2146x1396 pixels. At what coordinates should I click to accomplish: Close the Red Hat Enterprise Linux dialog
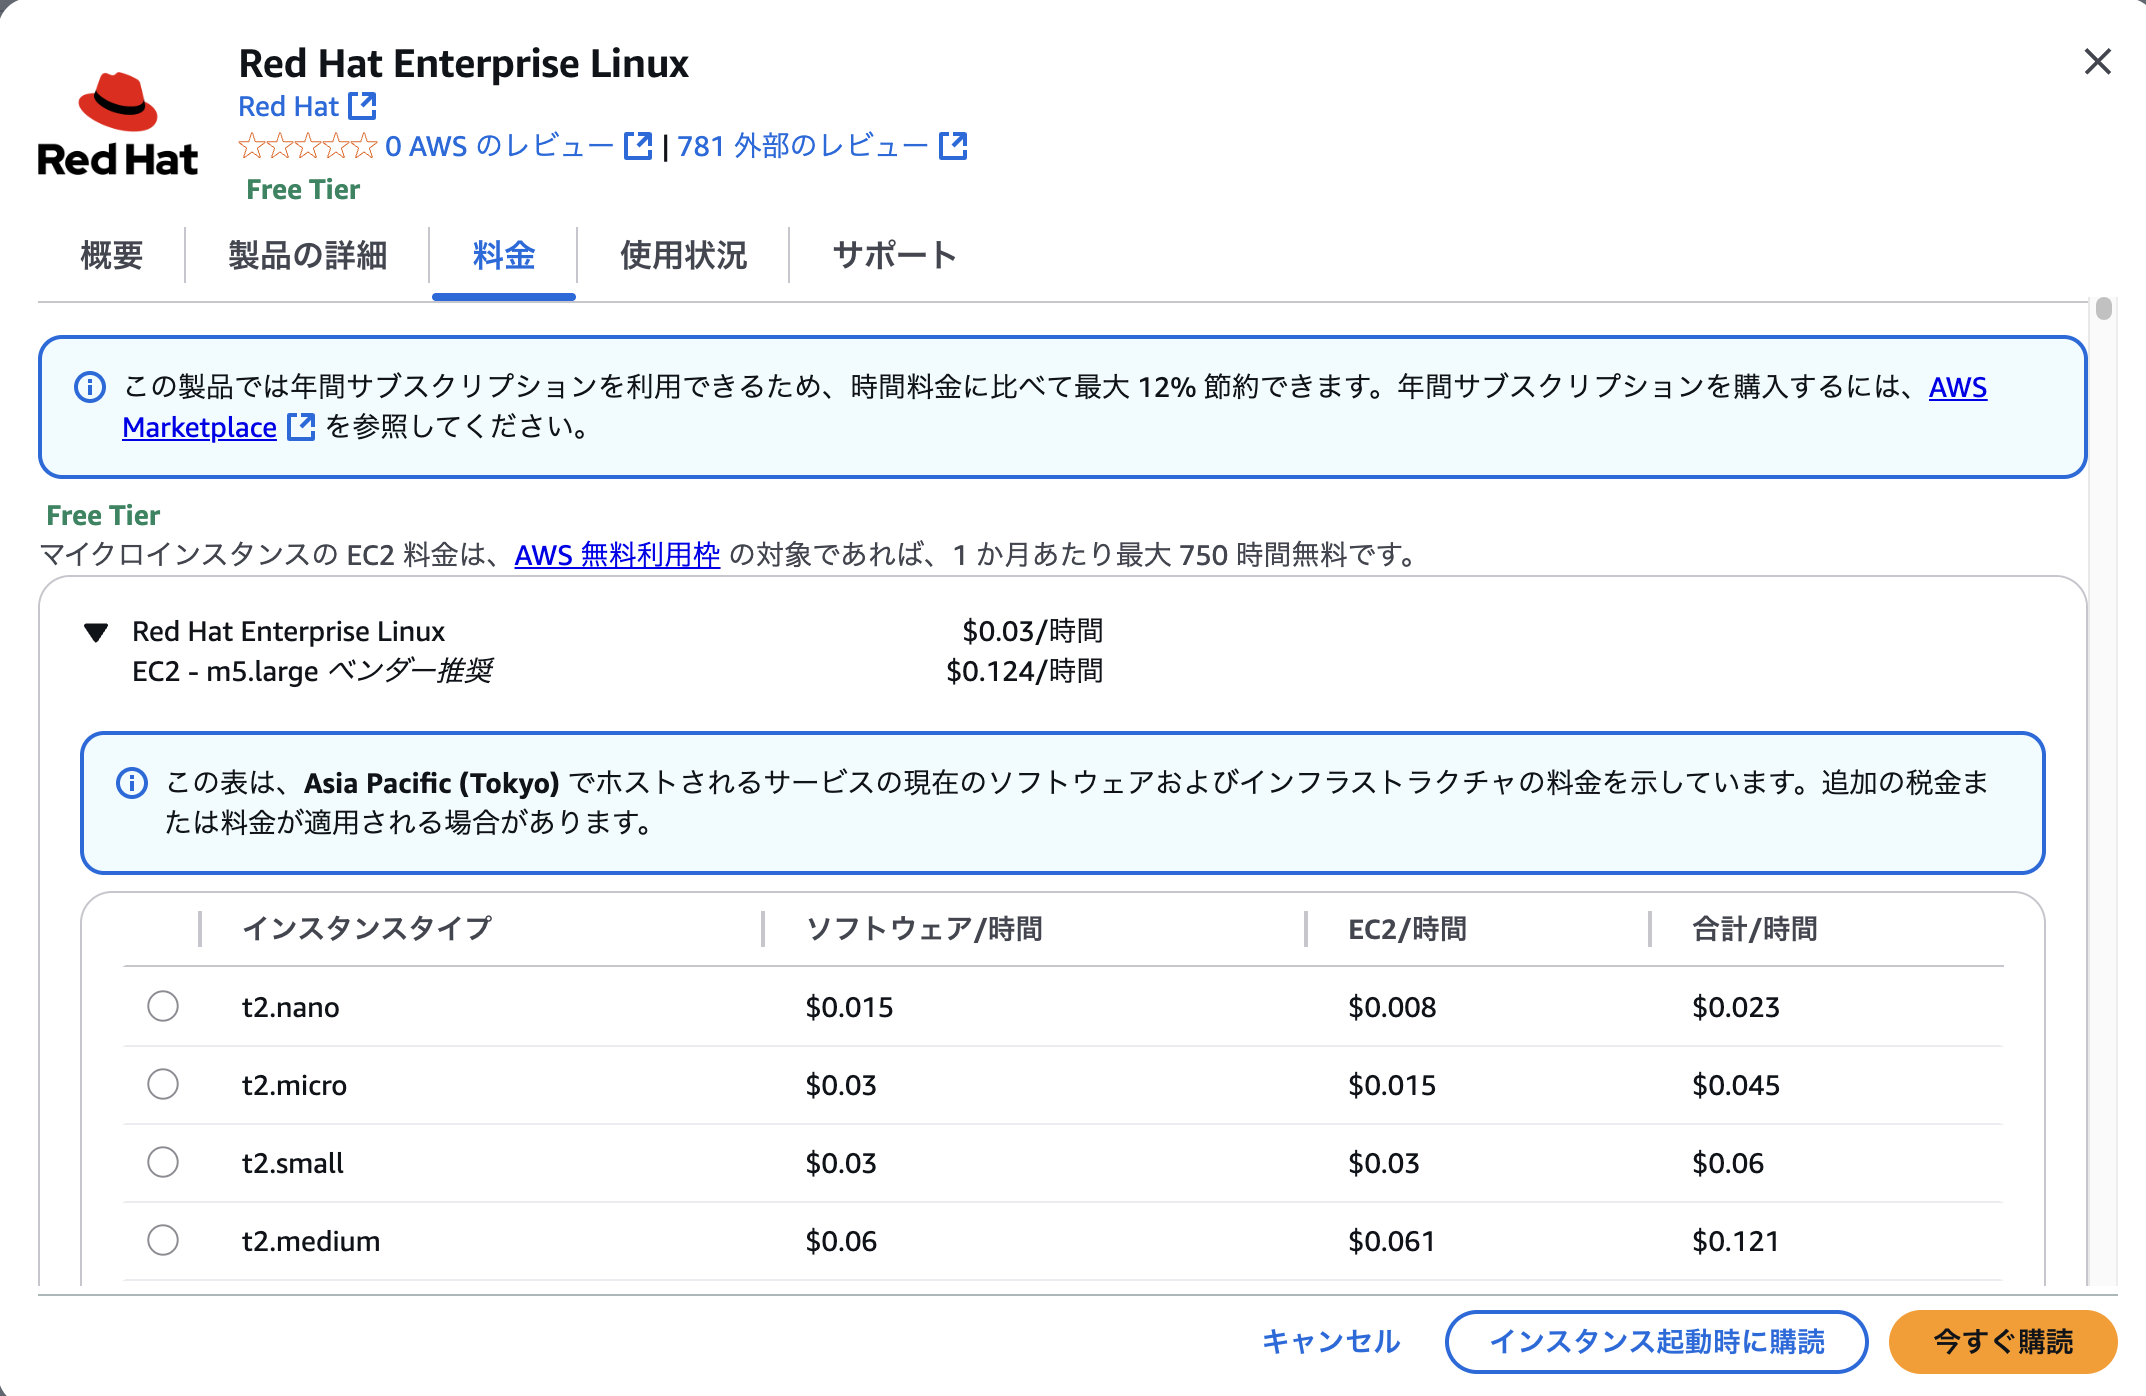(2097, 62)
